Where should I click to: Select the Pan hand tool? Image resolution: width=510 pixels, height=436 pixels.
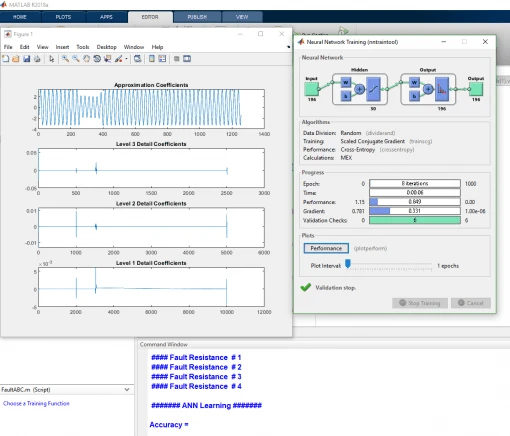(x=86, y=59)
